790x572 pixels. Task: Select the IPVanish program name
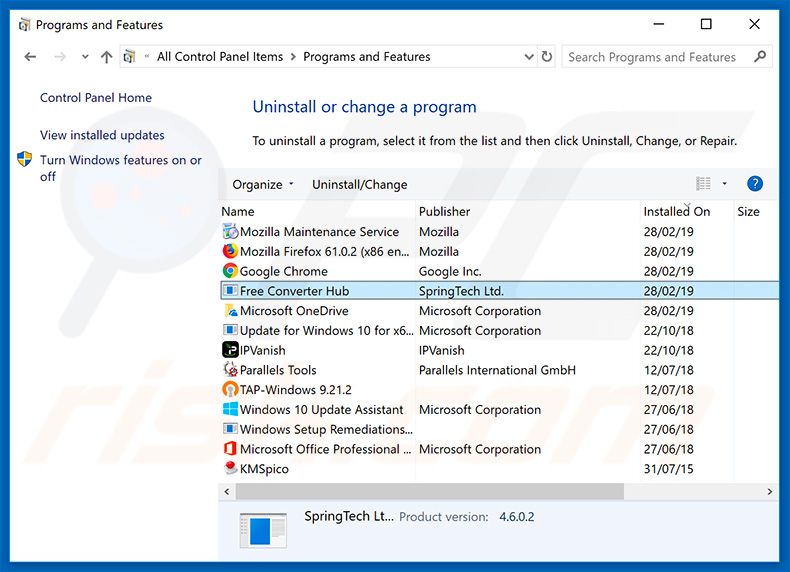pyautogui.click(x=262, y=350)
